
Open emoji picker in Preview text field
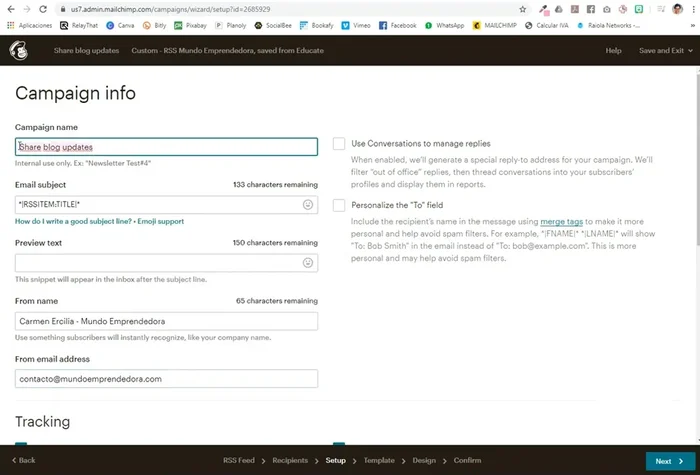click(308, 262)
